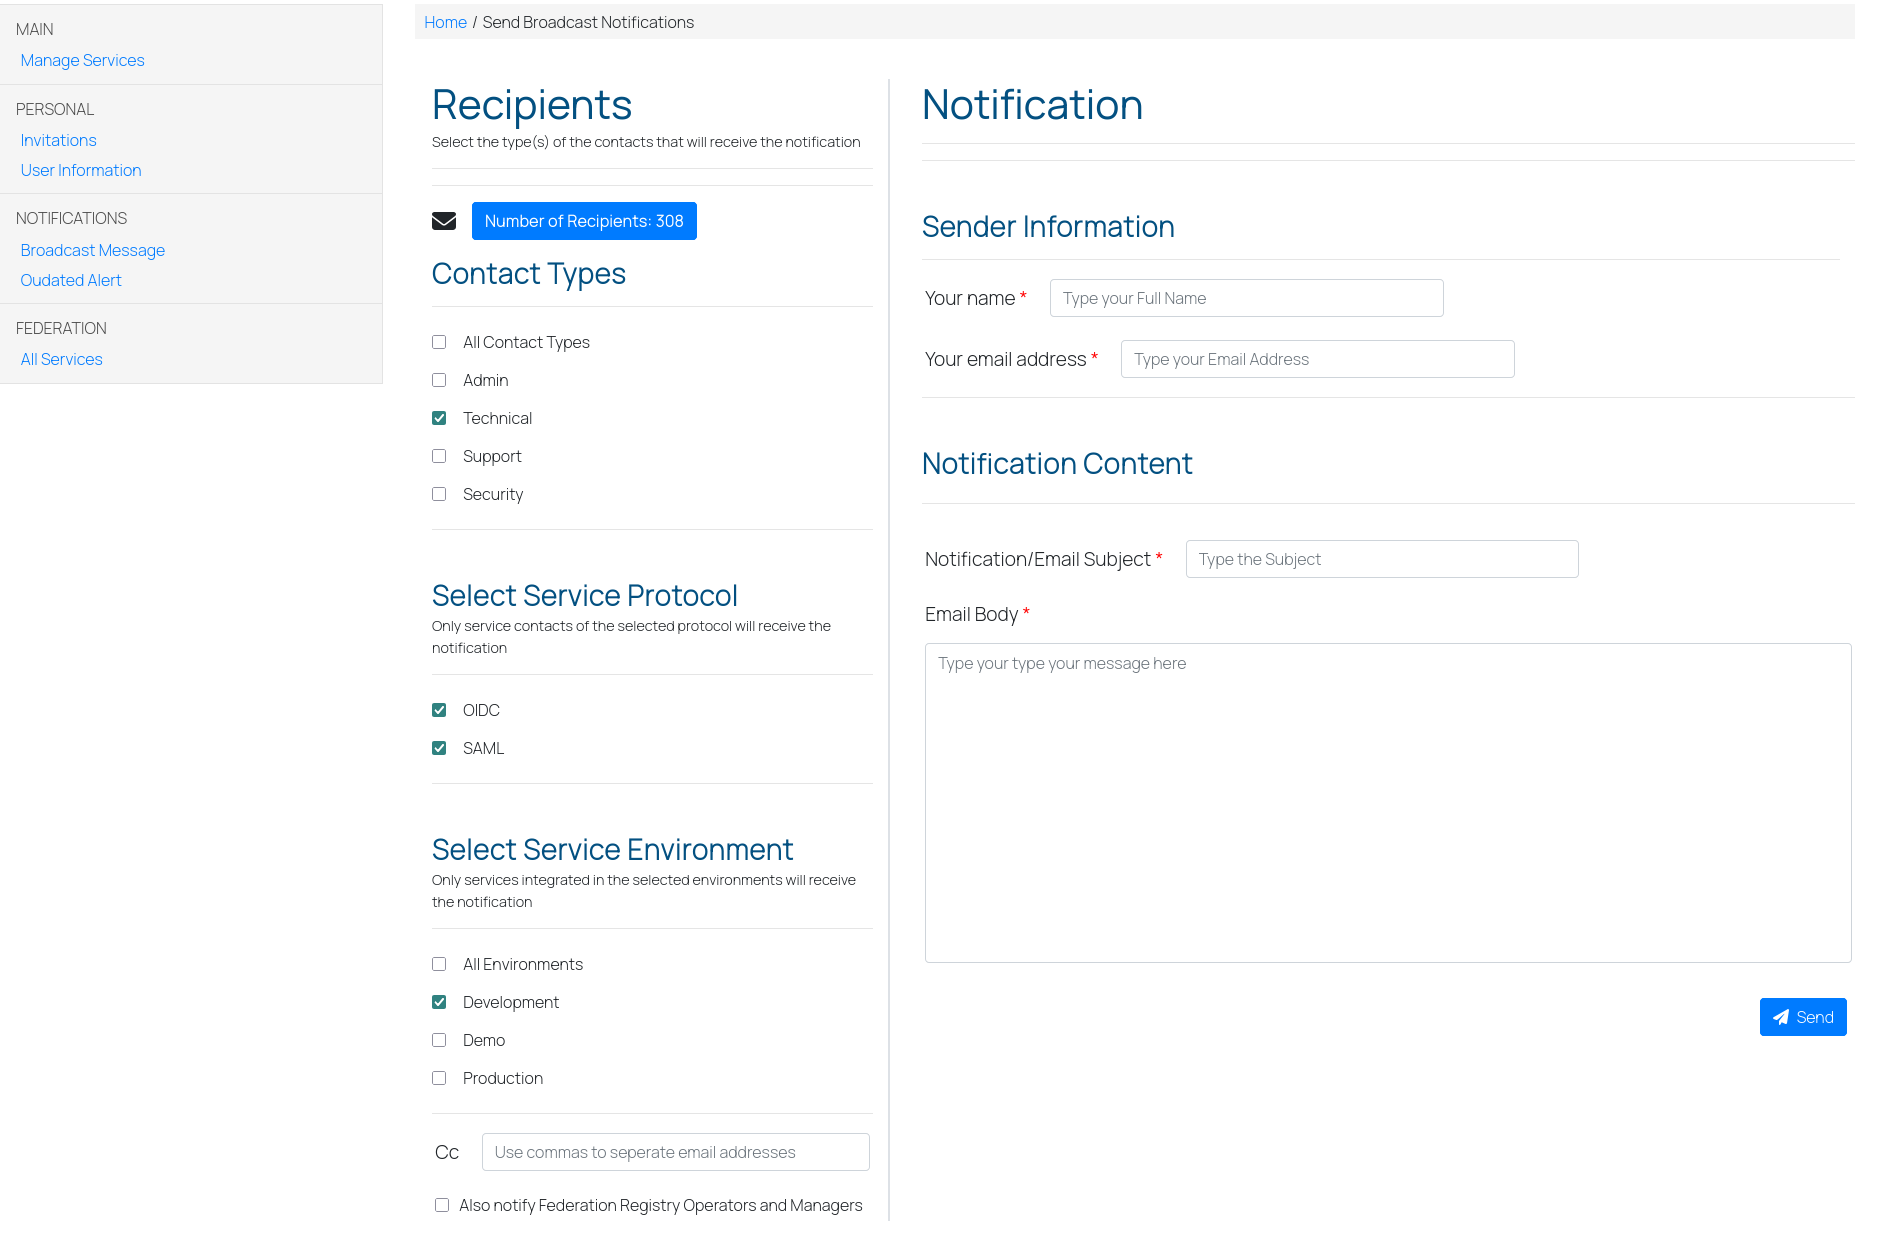
Task: Uncheck the Development environment checkbox
Action: coord(439,1002)
